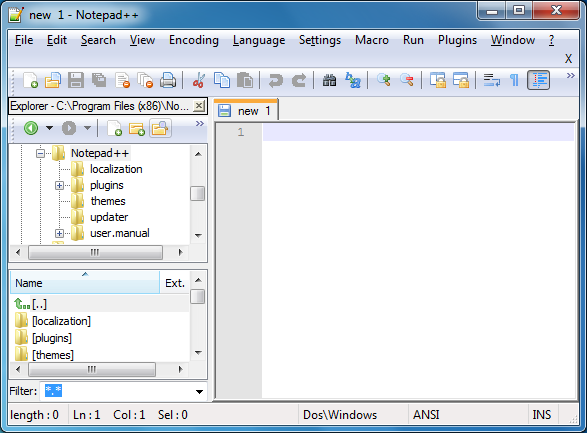Select [plugins] in file list
The width and height of the screenshot is (587, 433).
tap(52, 338)
